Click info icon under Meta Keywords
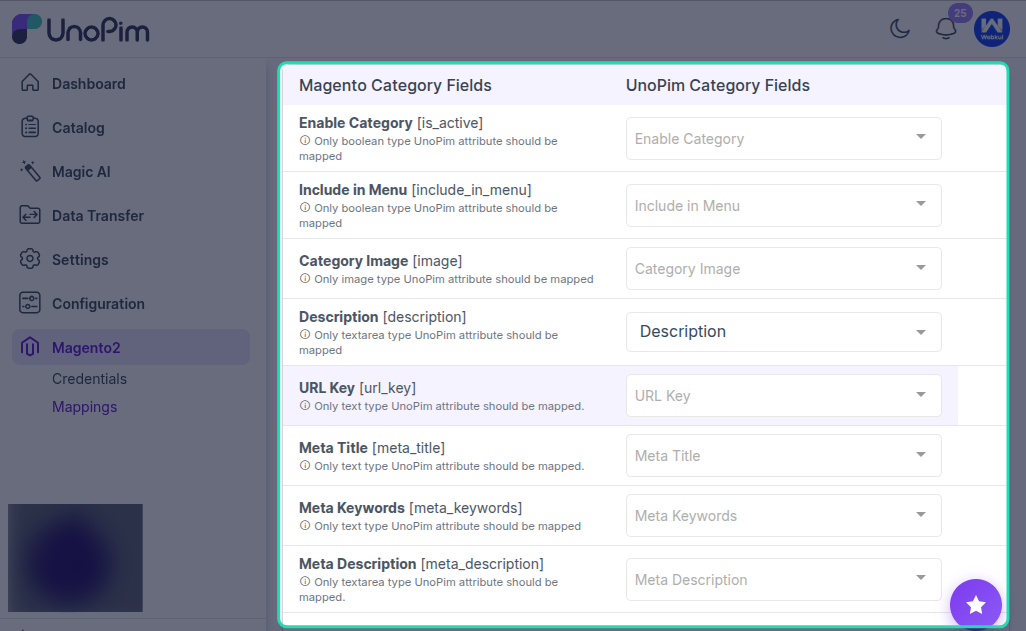This screenshot has width=1026, height=631. (305, 526)
